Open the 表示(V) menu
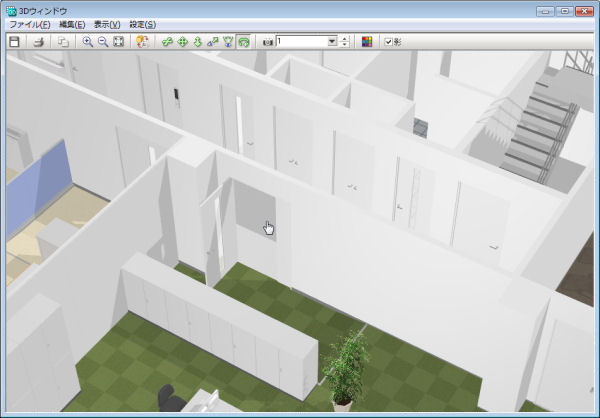The image size is (600, 418). pos(107,23)
